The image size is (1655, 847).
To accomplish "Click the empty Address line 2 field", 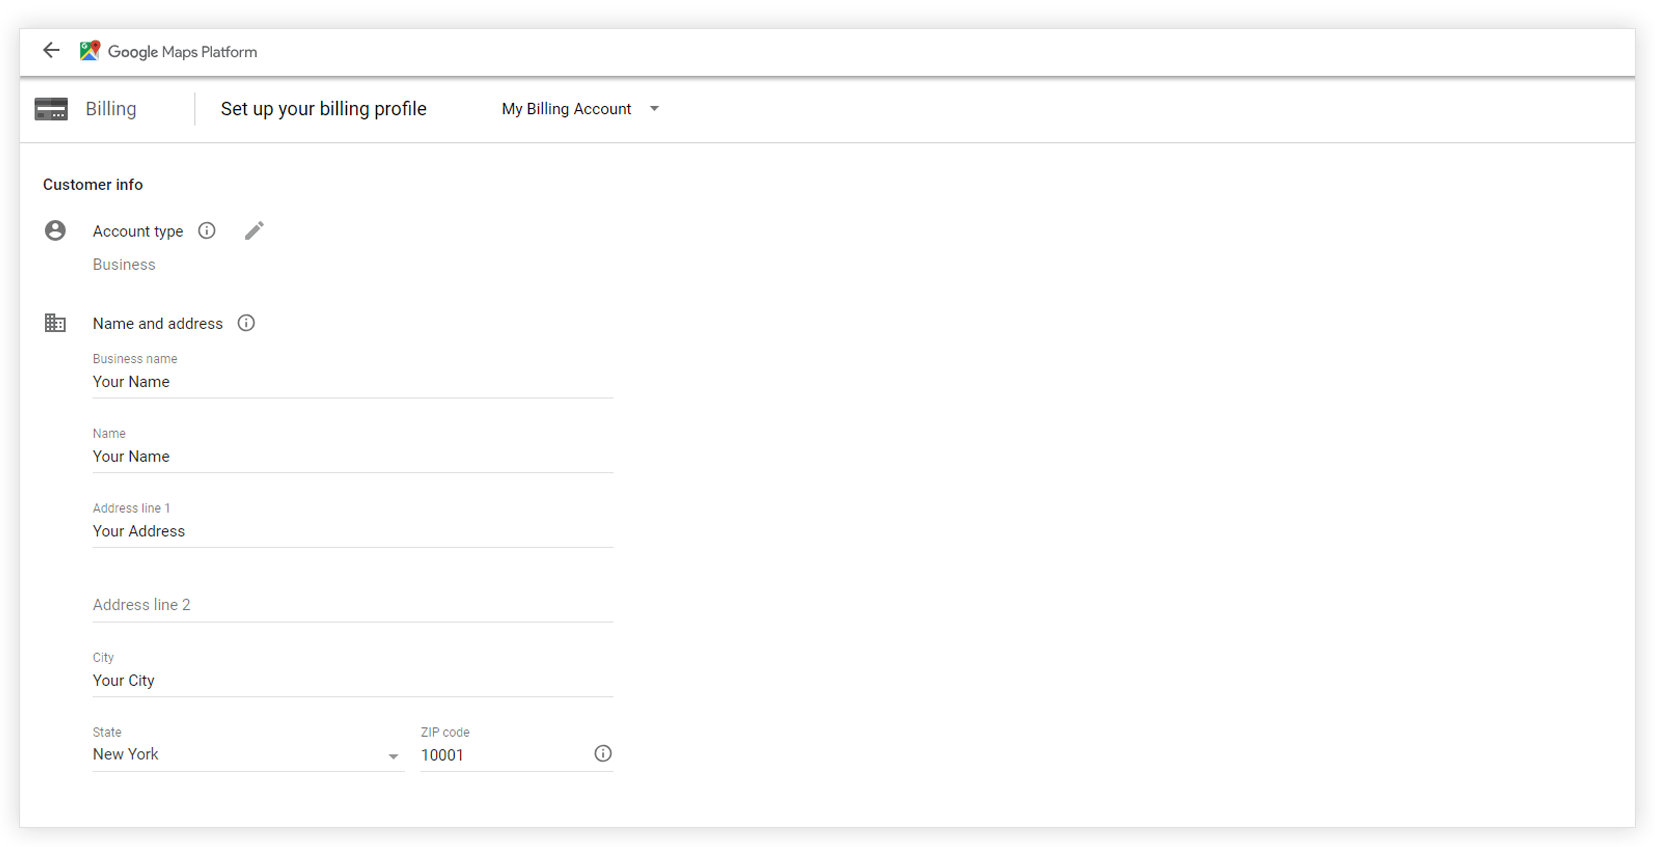I will 352,605.
